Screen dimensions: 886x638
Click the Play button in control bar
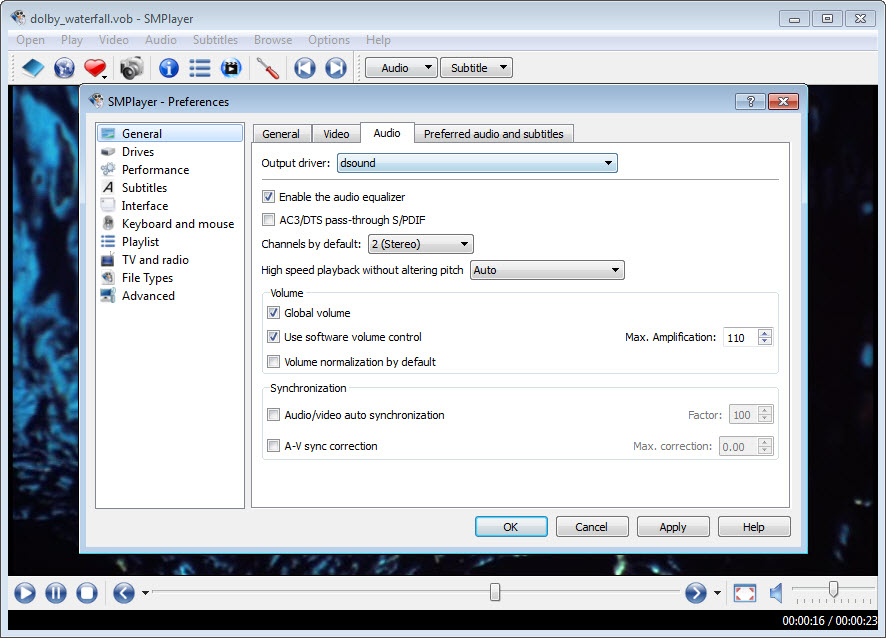pos(24,593)
